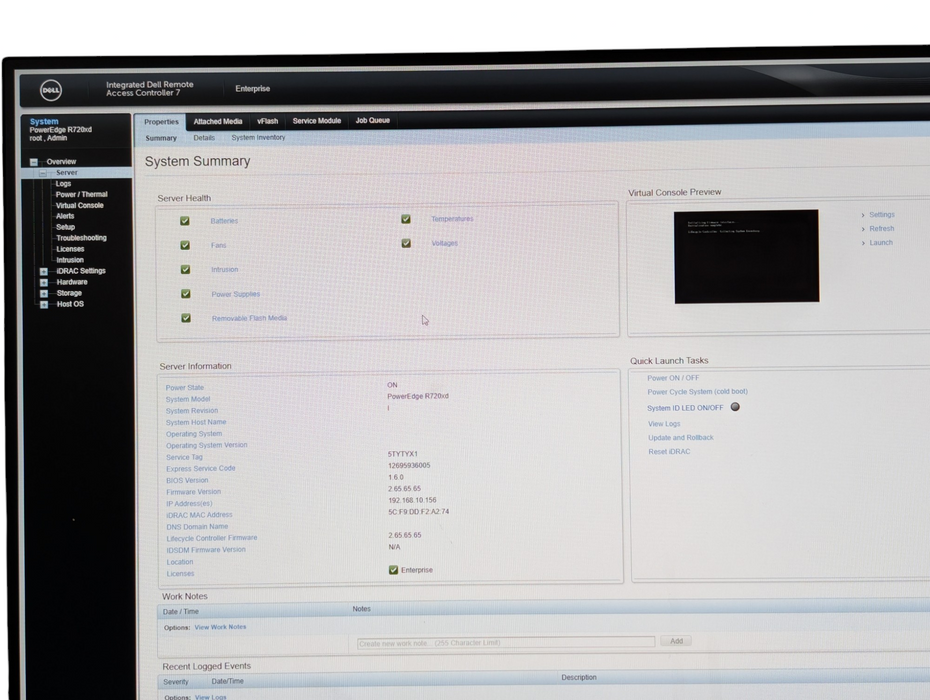
Task: Click the Intrusion health status checkmark icon
Action: 185,270
